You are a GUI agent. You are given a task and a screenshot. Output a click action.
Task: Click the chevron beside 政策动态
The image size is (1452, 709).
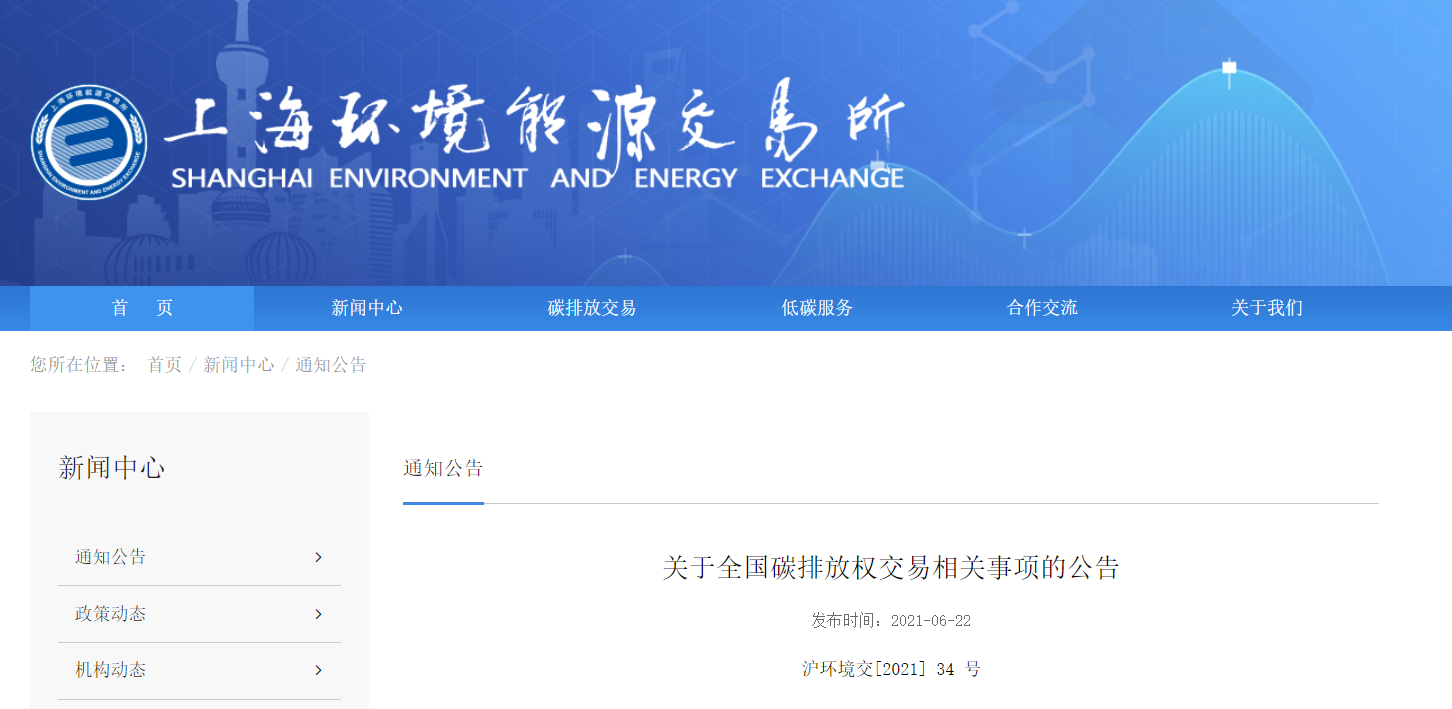pyautogui.click(x=318, y=614)
